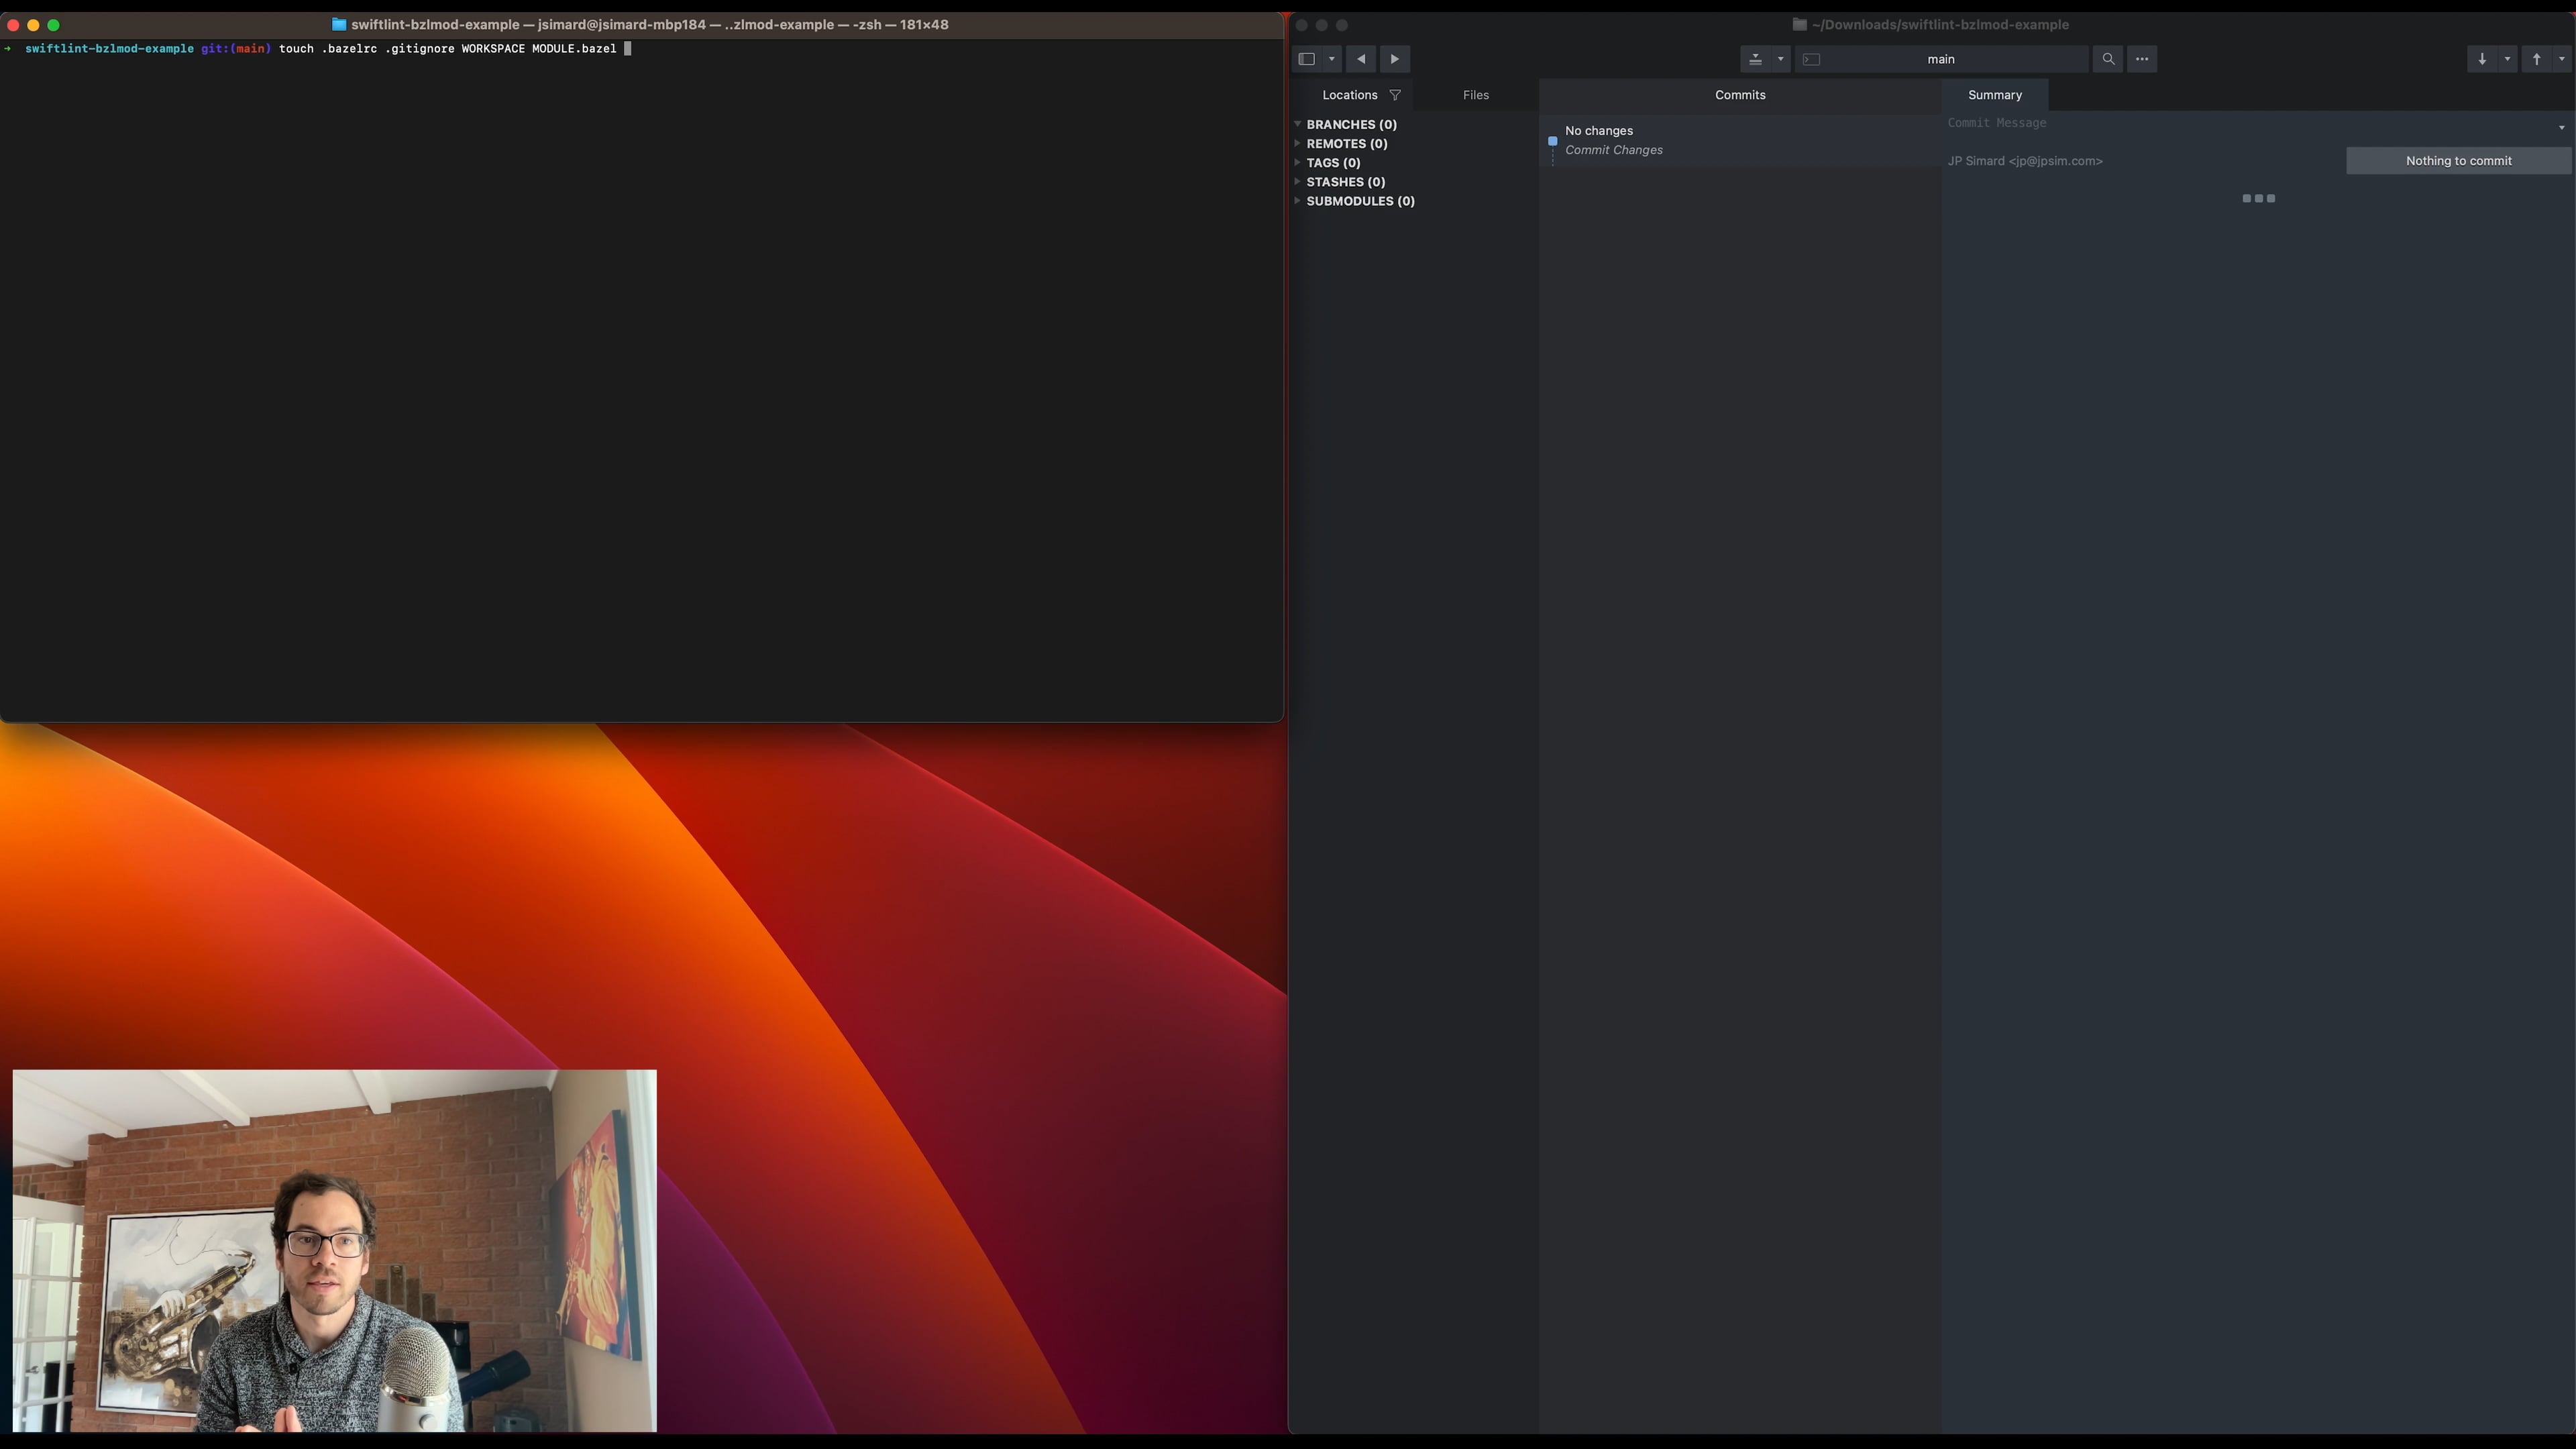Toggle the Locations filter funnel

tap(1396, 94)
